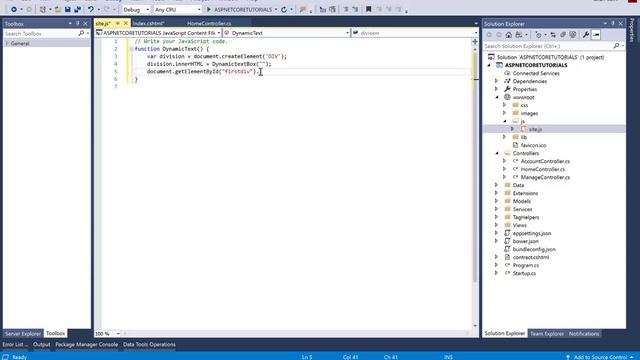The height and width of the screenshot is (360, 640).
Task: Expand the Dependencies node
Action: pos(496,81)
